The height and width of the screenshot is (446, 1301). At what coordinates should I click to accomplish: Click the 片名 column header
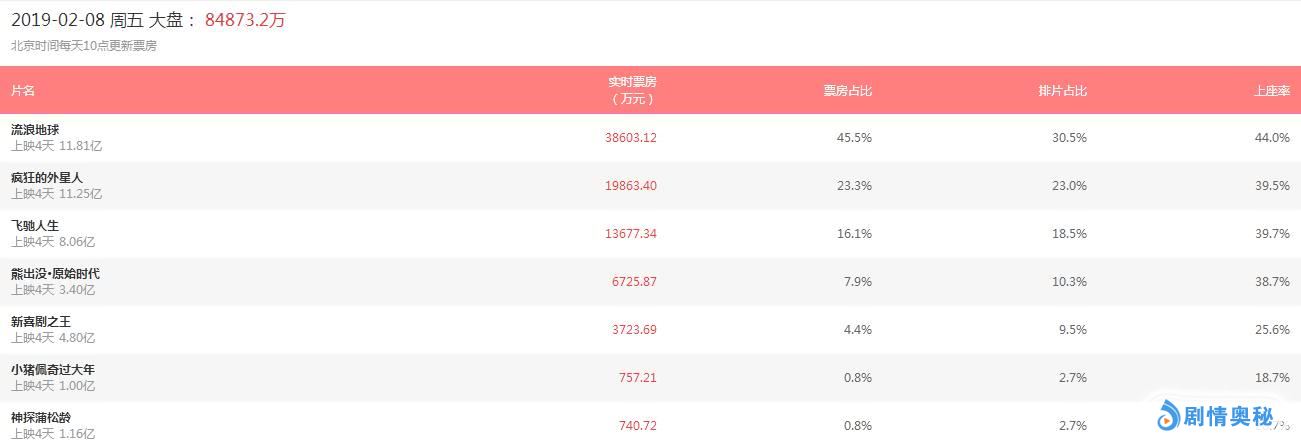click(23, 91)
